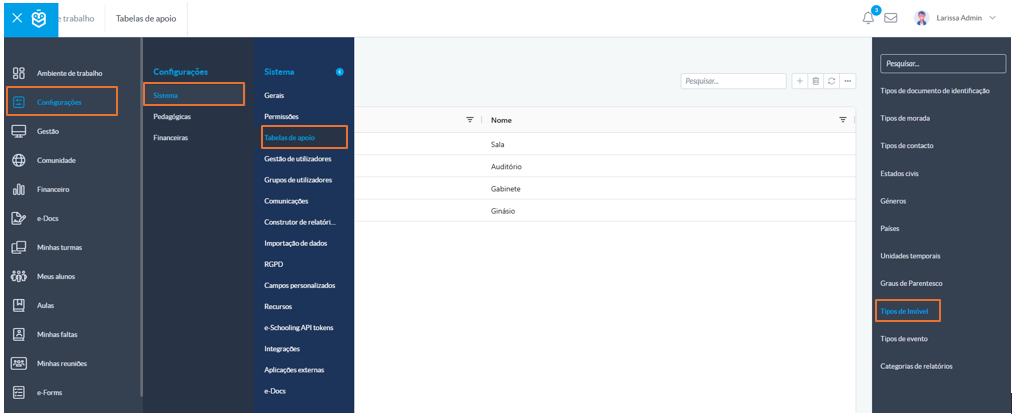Click the Minhas reuniões icon
The image size is (1018, 416).
tap(19, 363)
